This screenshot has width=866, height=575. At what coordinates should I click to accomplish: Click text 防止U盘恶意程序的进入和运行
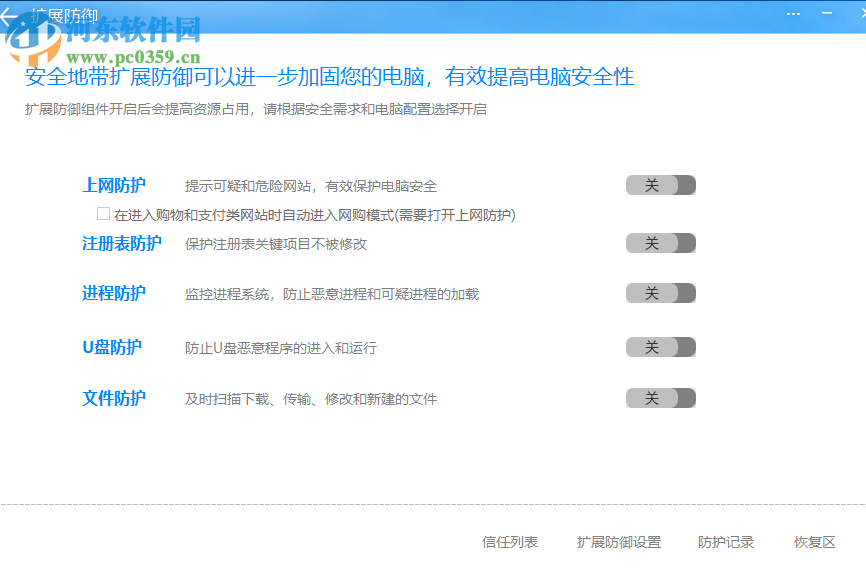click(281, 348)
